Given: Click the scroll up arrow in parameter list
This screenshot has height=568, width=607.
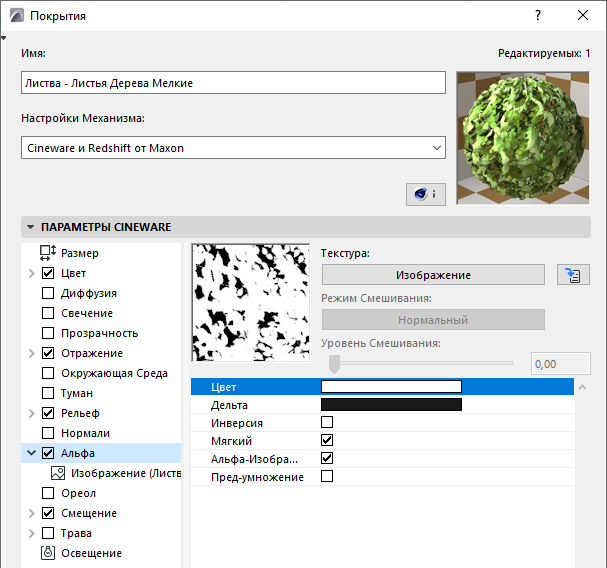Looking at the screenshot, I should [x=582, y=387].
